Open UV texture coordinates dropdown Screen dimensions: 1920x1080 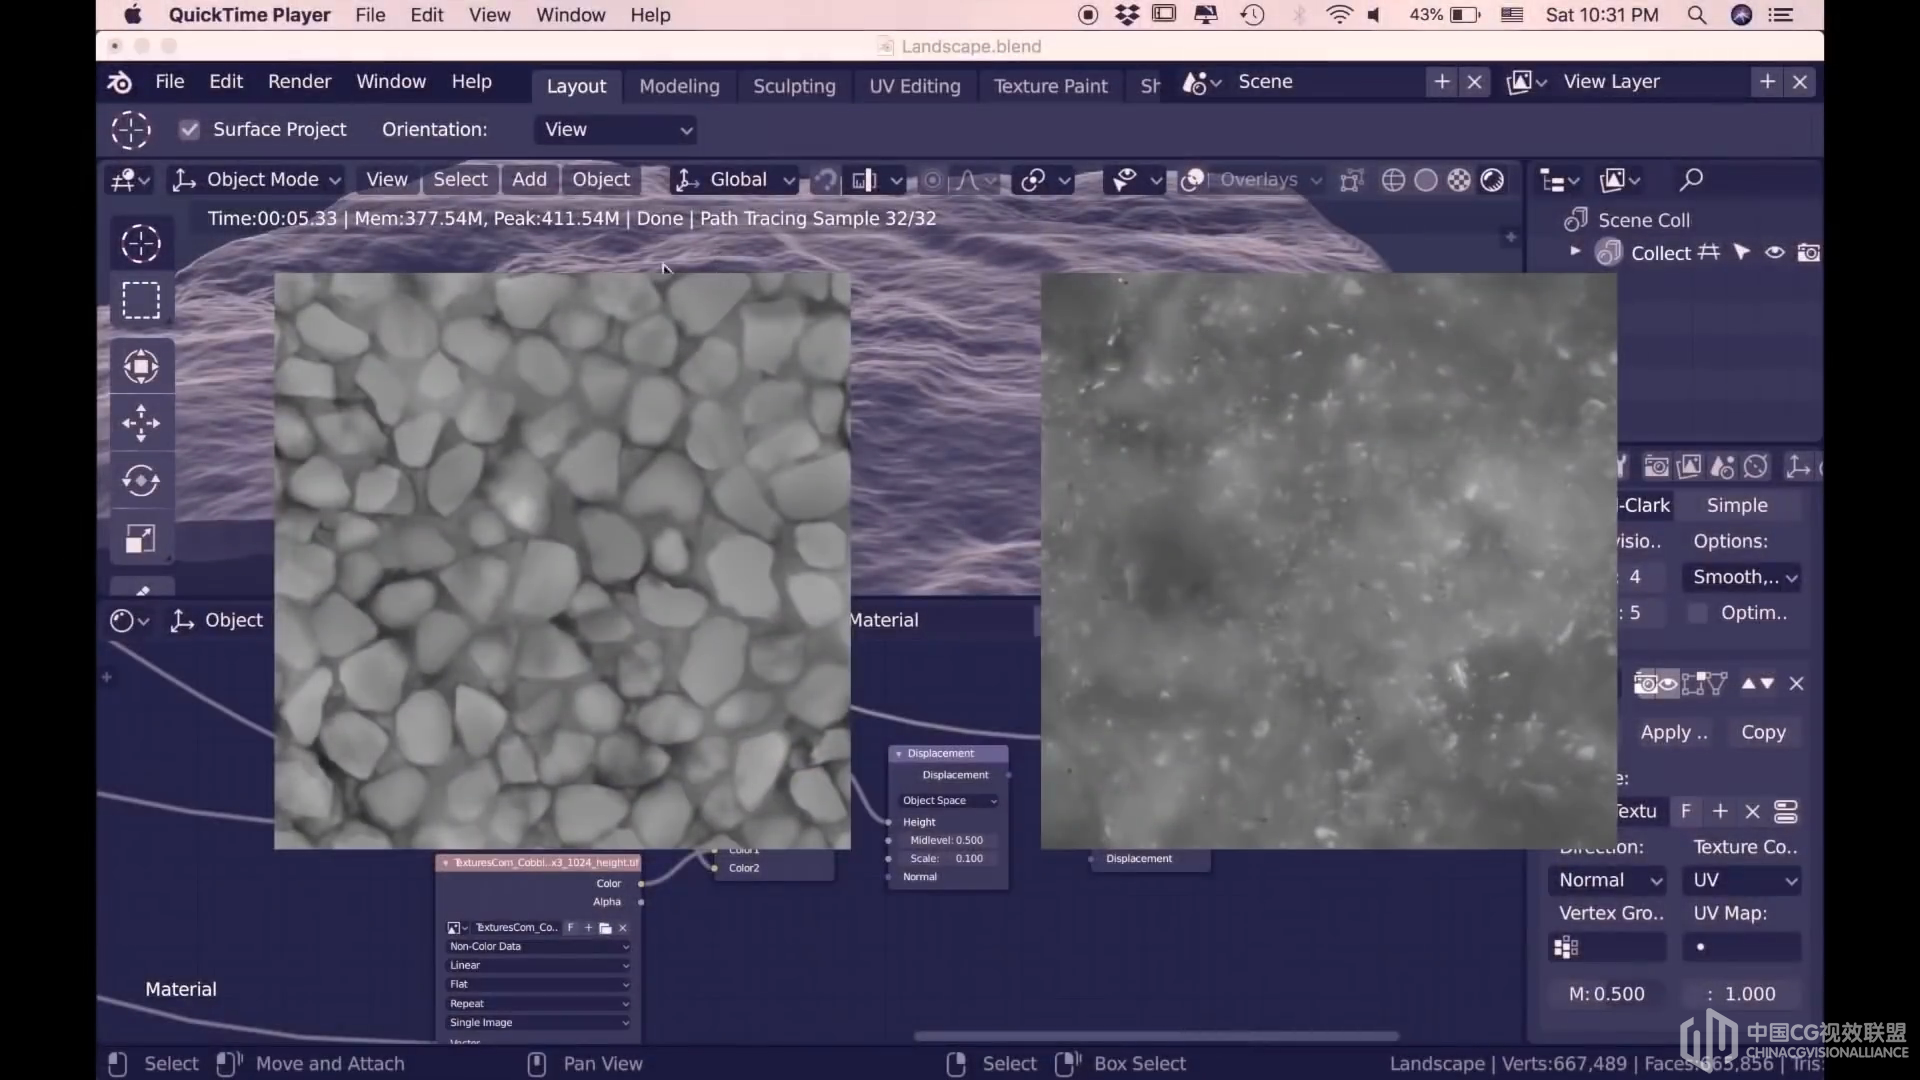point(1743,880)
